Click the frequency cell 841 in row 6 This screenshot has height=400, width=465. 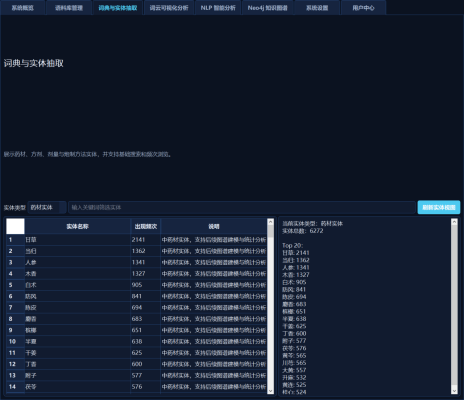coord(146,296)
